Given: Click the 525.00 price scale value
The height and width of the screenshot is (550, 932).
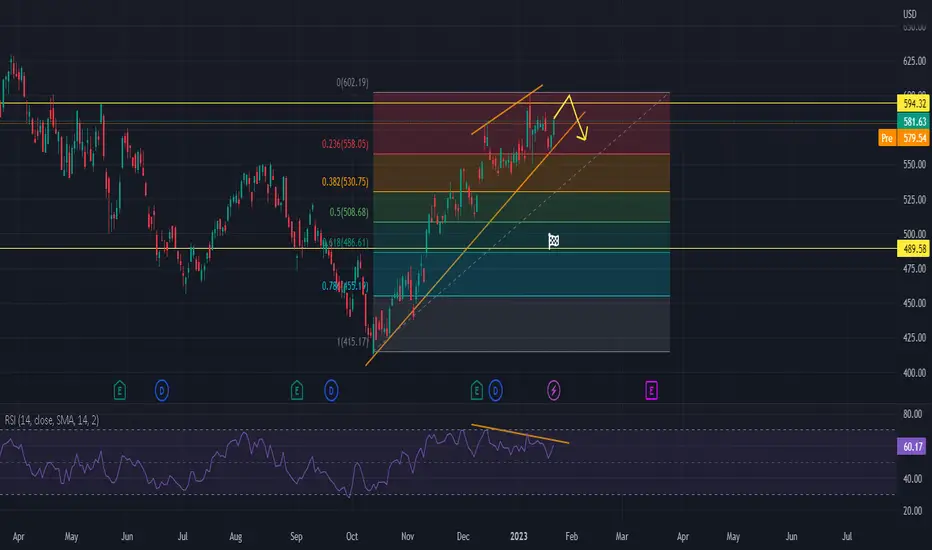Looking at the screenshot, I should click(x=914, y=199).
